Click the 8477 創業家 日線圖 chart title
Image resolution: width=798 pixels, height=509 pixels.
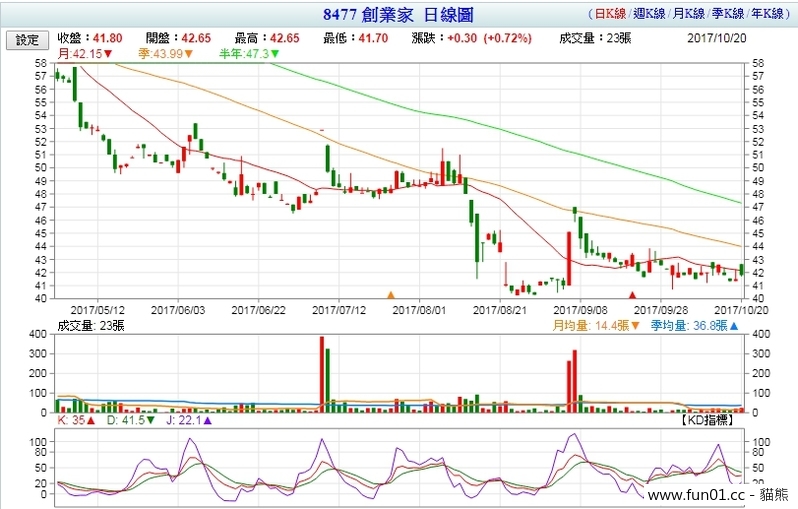pos(397,16)
